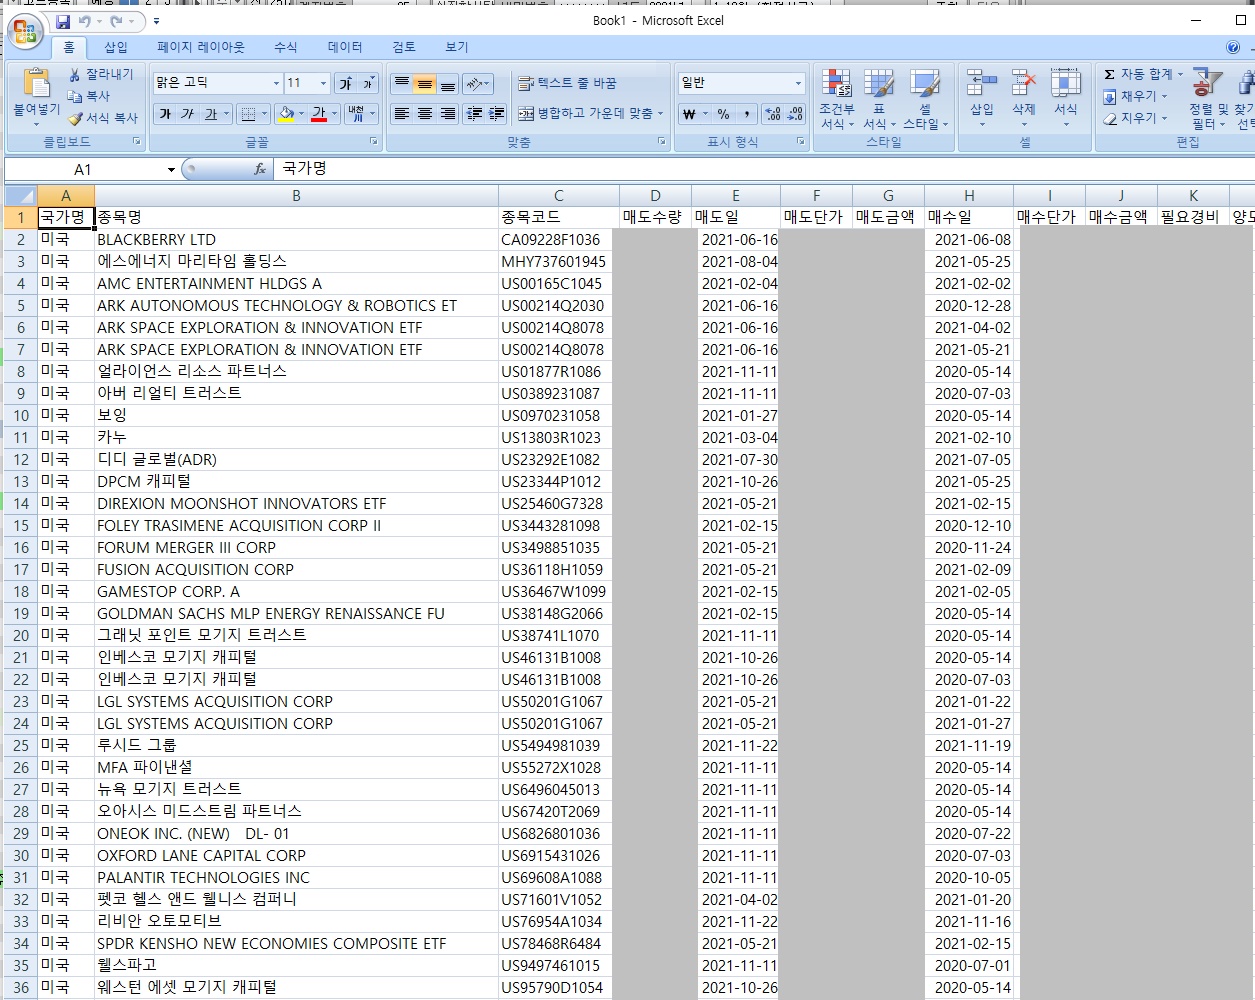Open the 채우기 fill button
This screenshot has width=1255, height=1000.
coord(1135,96)
